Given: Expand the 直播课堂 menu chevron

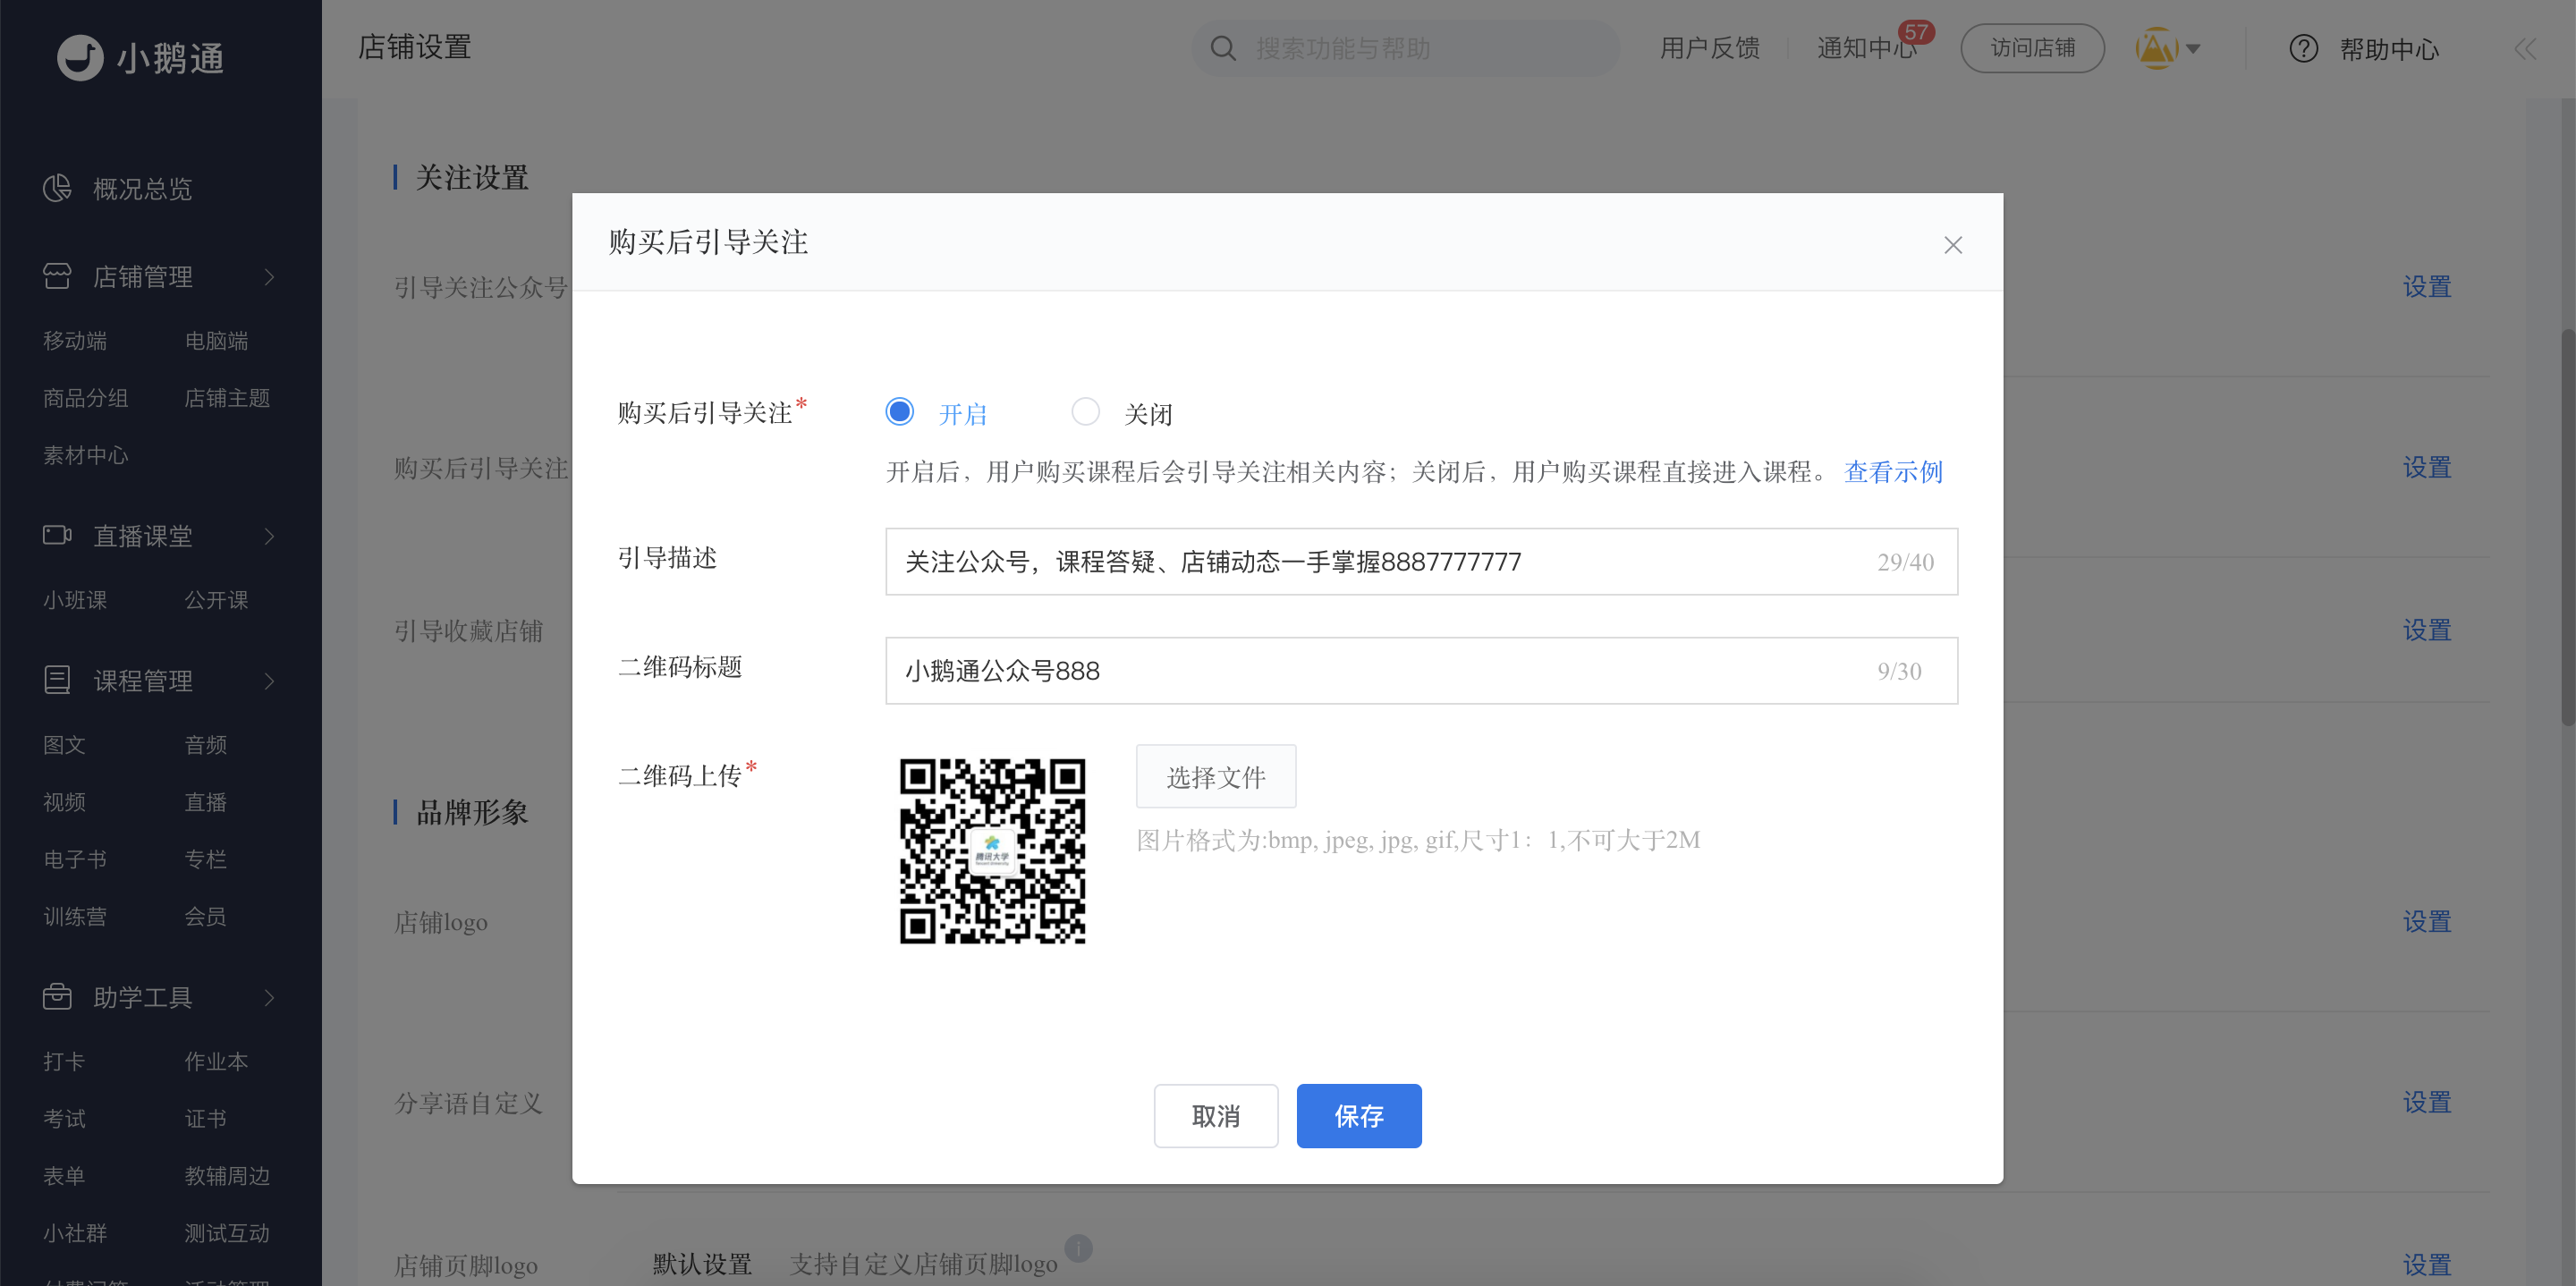Looking at the screenshot, I should (269, 536).
